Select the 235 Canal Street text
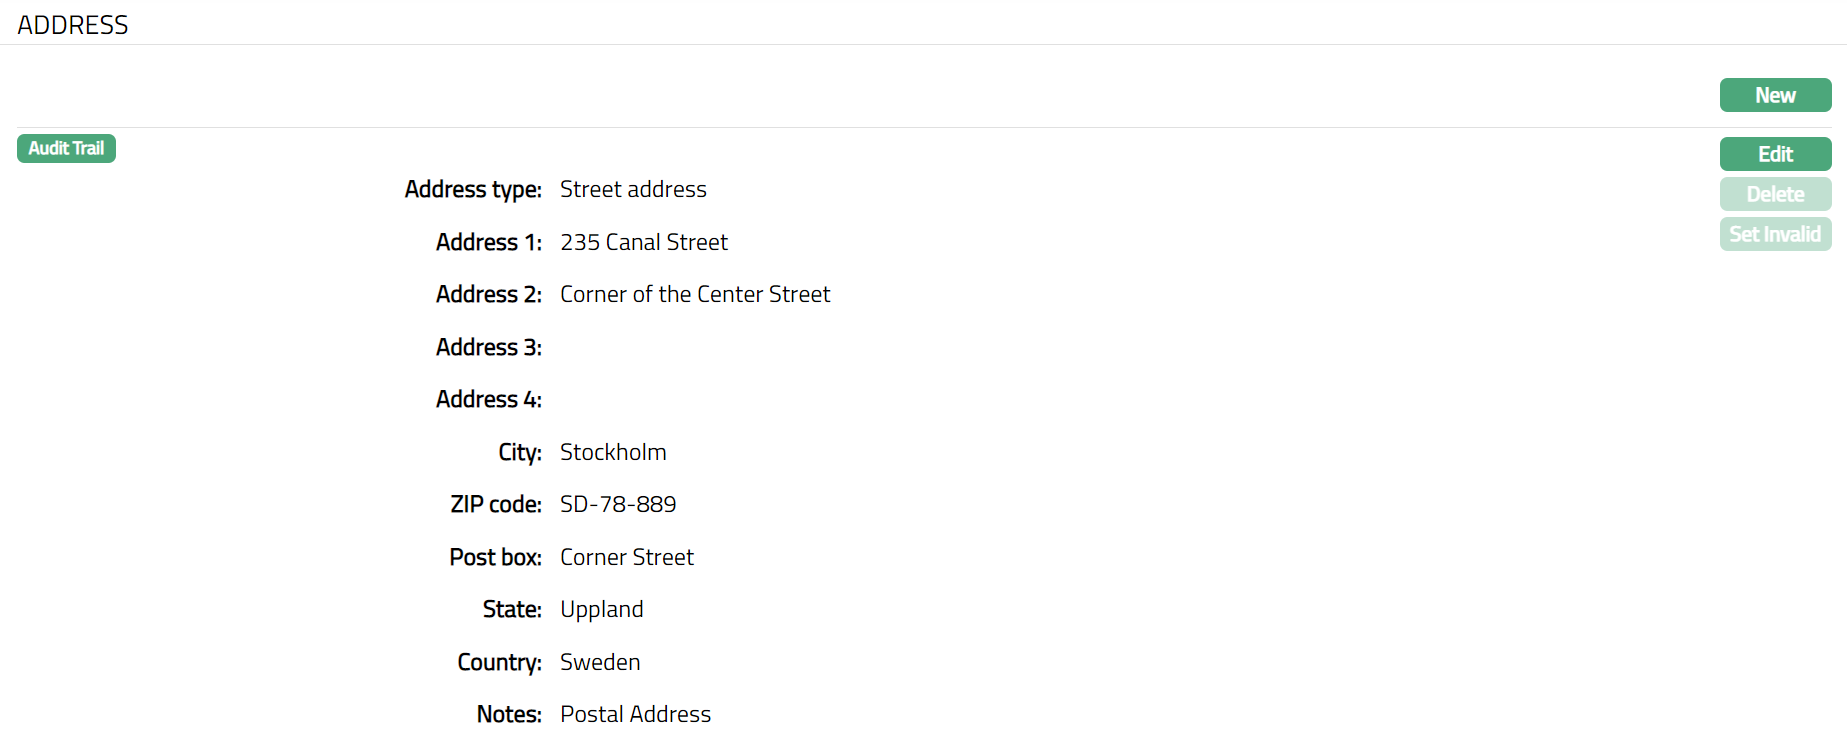The height and width of the screenshot is (736, 1847). click(644, 242)
